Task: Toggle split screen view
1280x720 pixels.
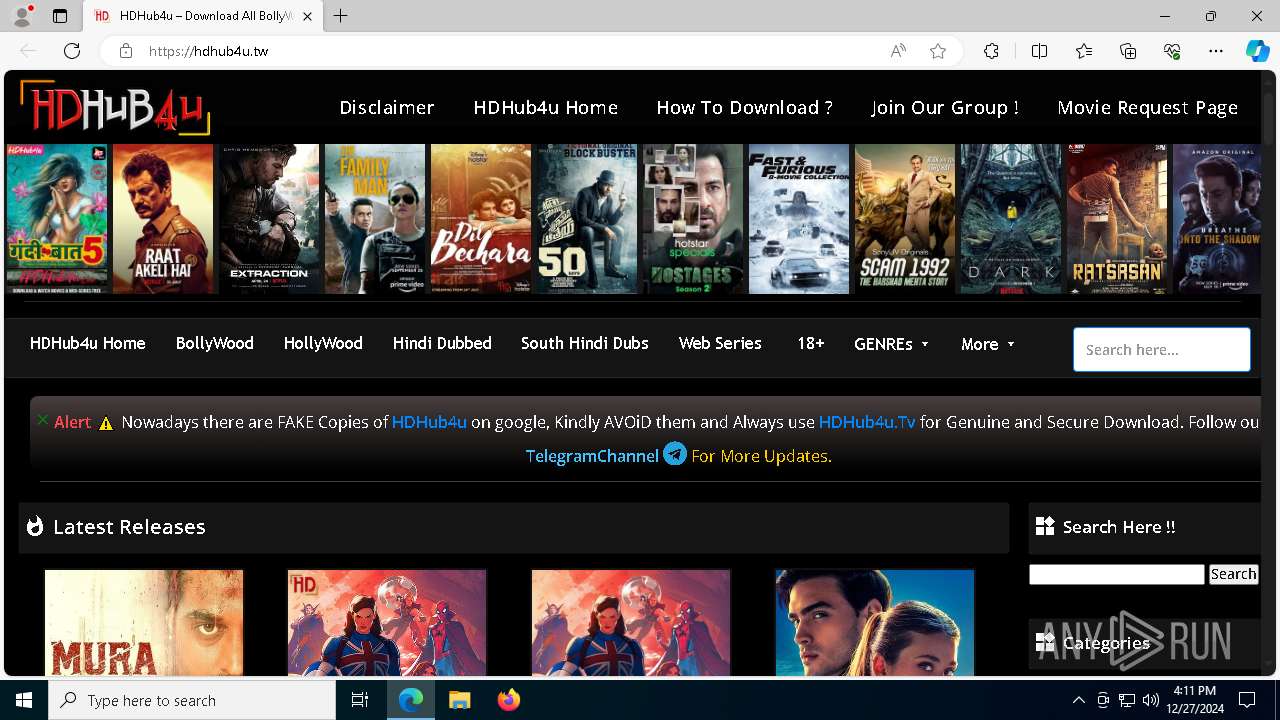Action: tap(1039, 51)
